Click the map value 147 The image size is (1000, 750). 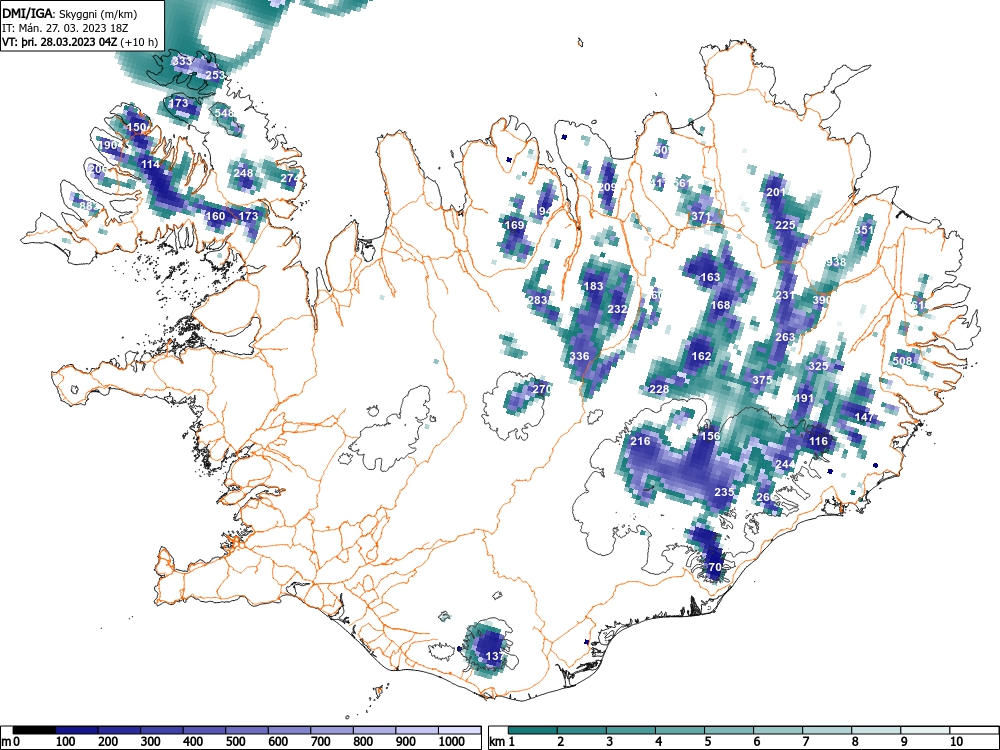(864, 417)
